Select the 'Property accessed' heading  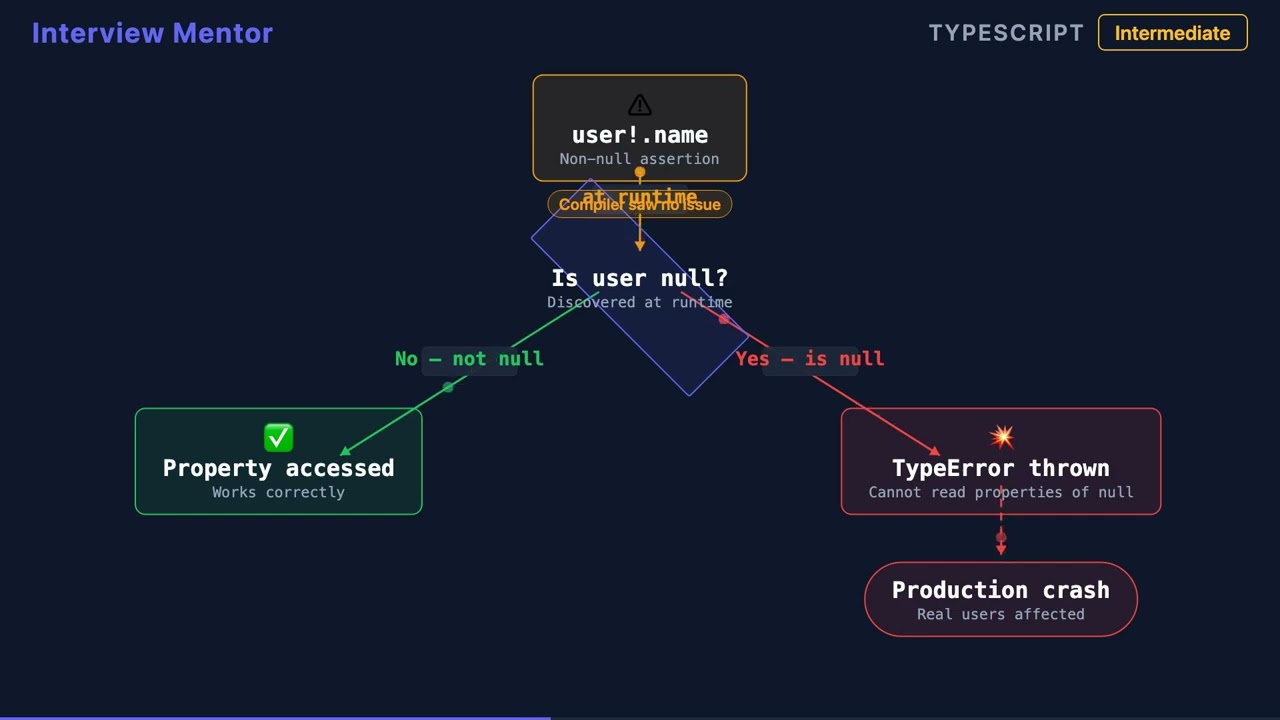(279, 468)
